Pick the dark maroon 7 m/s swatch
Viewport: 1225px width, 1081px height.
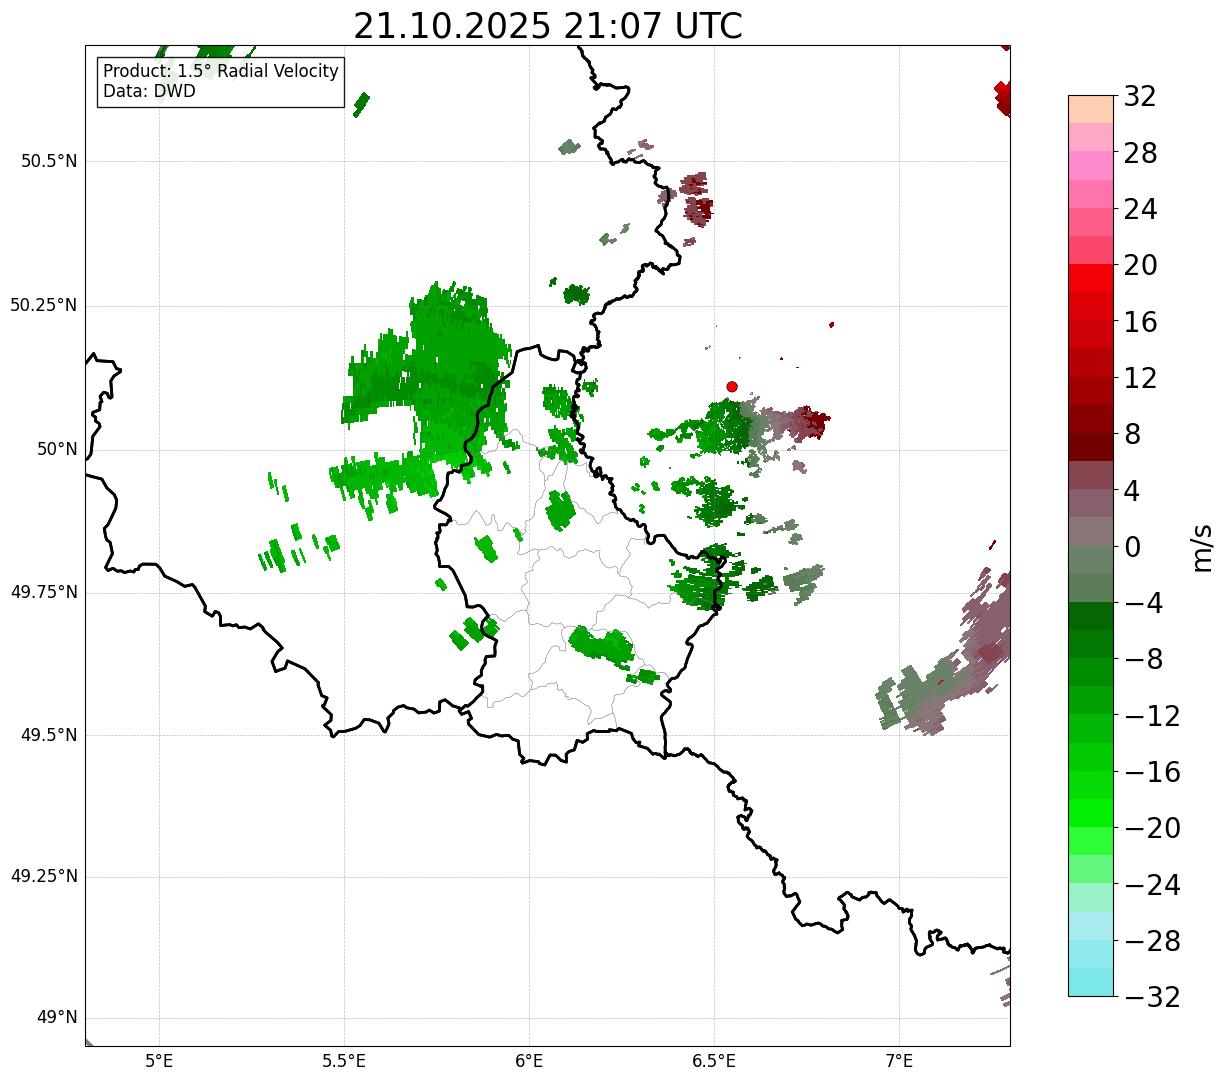click(1091, 447)
